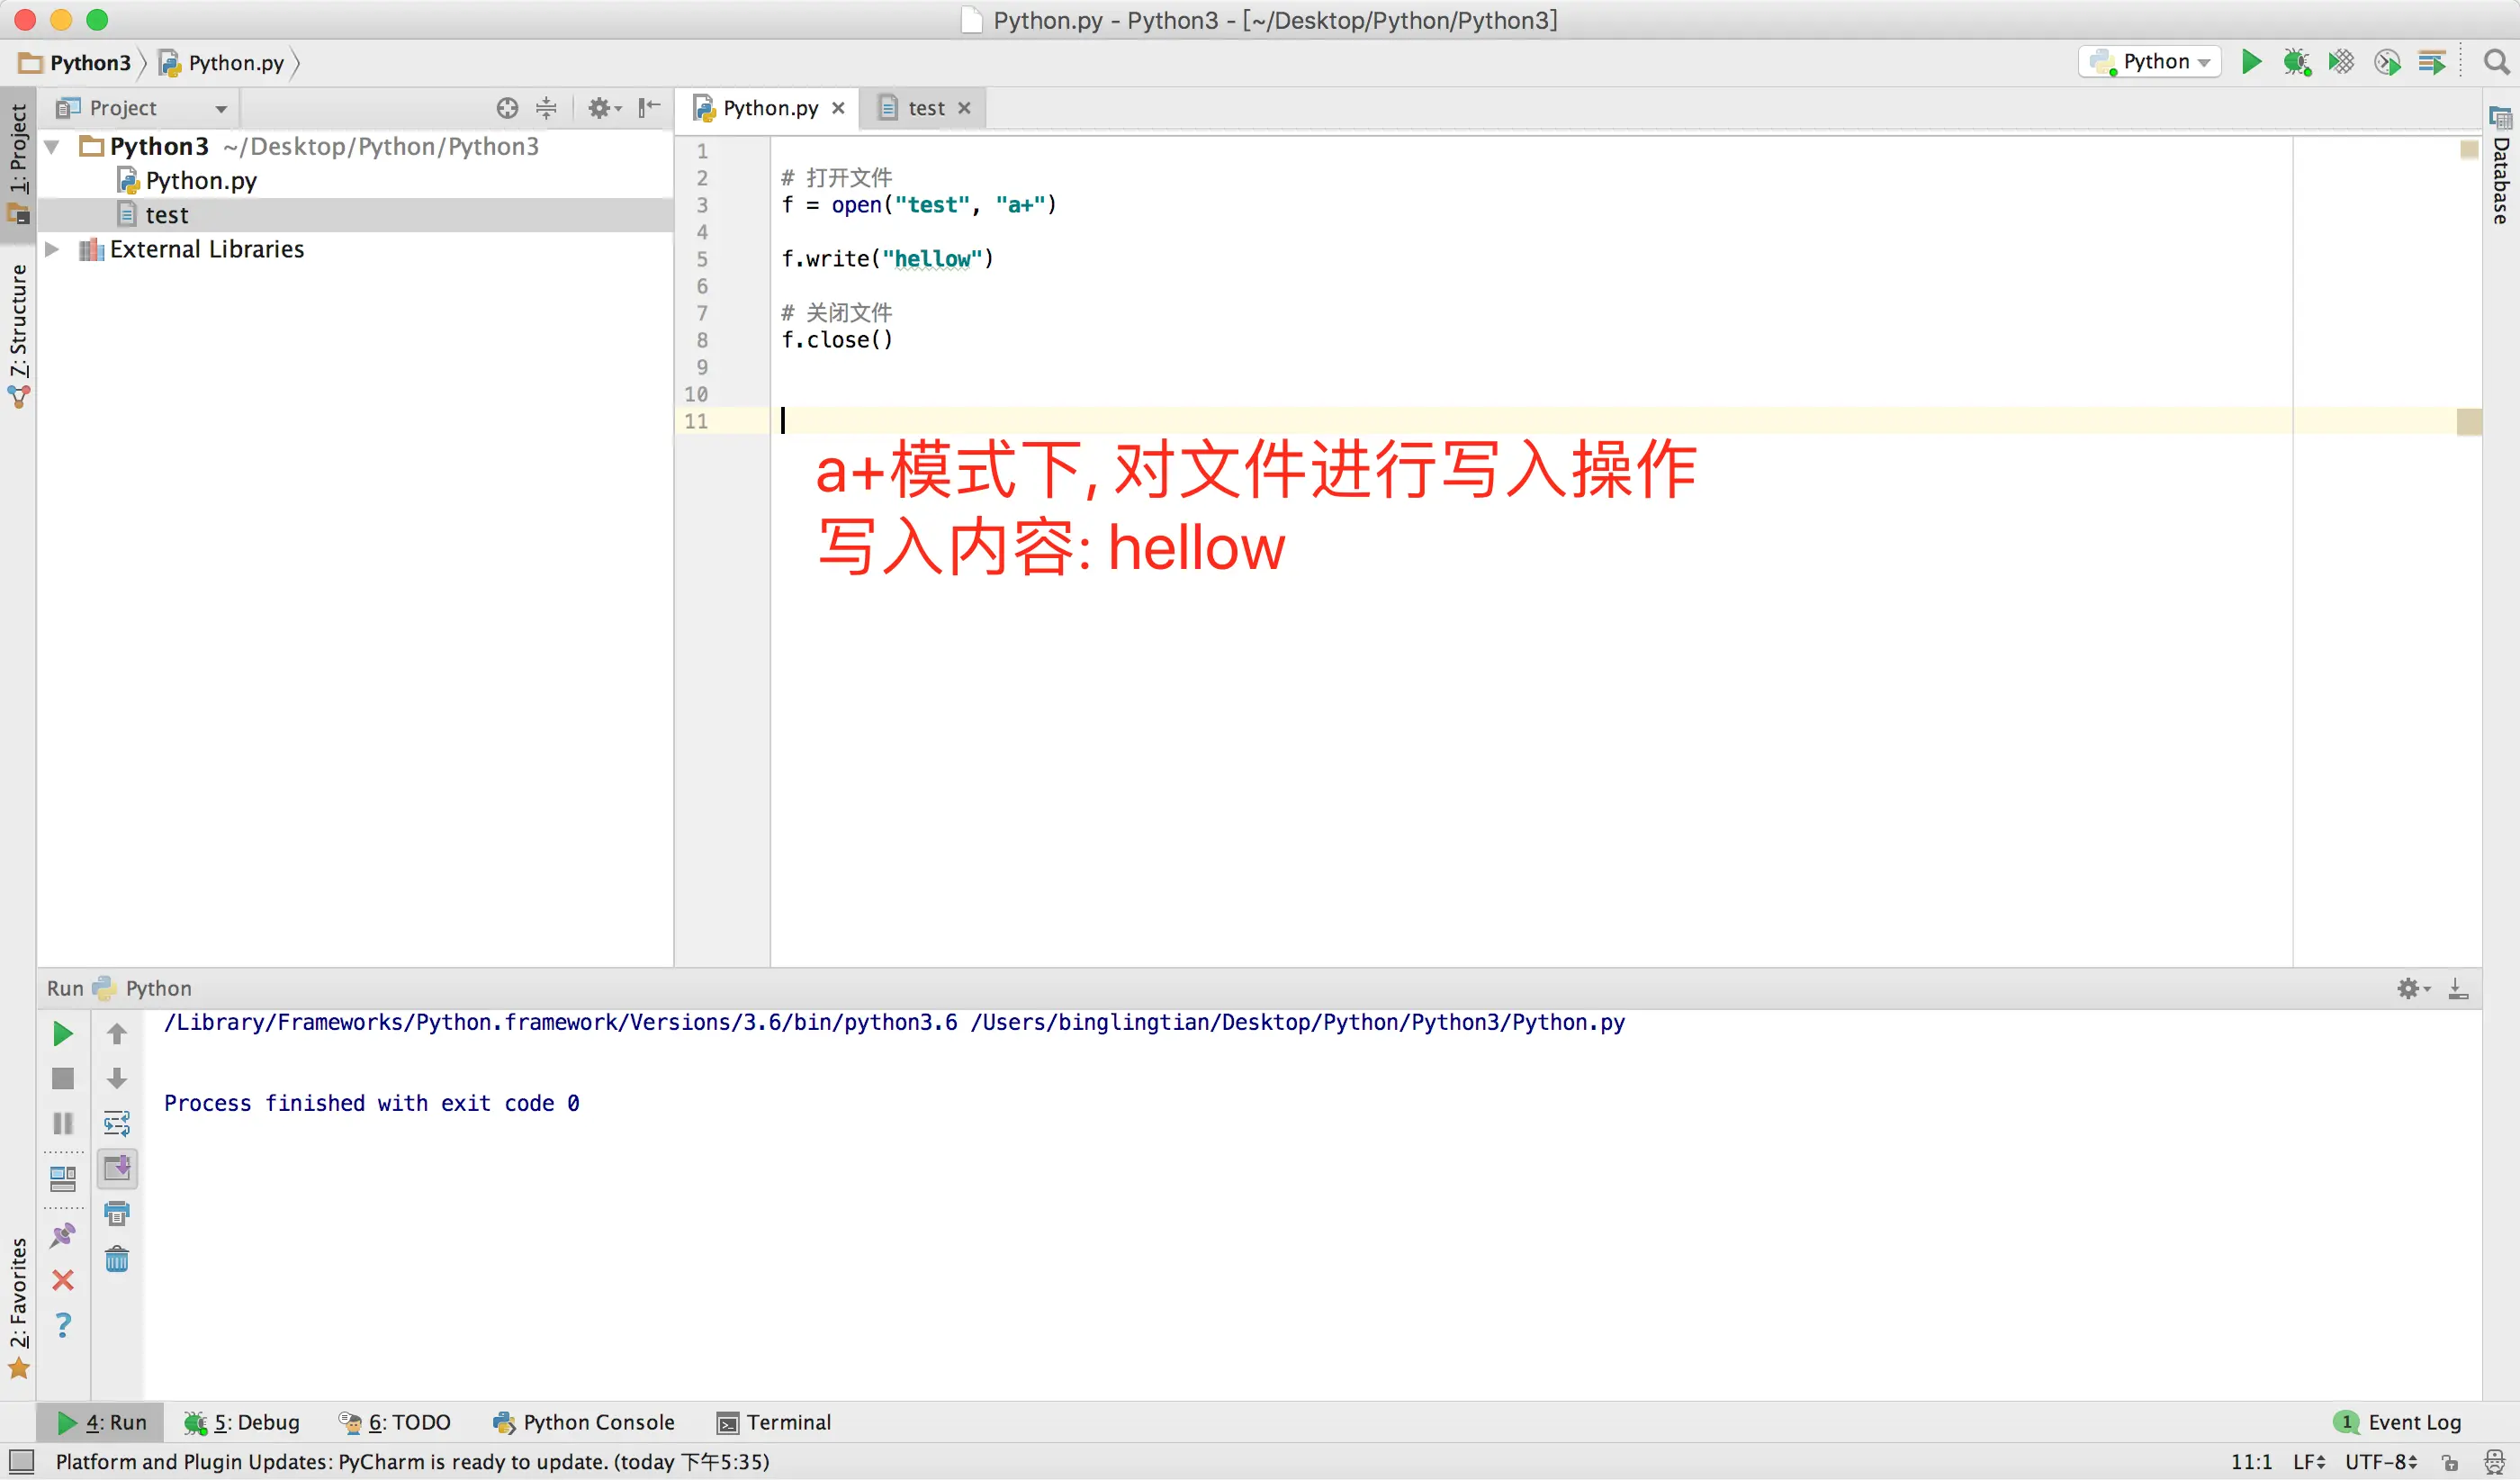Viewport: 2520px width, 1480px height.
Task: Start the Debug bug icon in top toolbar
Action: (2296, 62)
